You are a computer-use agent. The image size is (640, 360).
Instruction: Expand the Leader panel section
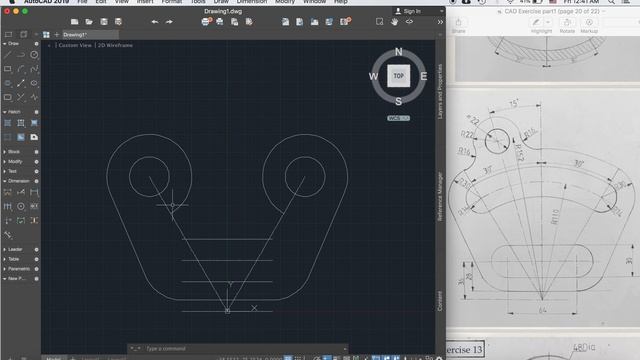[4, 249]
